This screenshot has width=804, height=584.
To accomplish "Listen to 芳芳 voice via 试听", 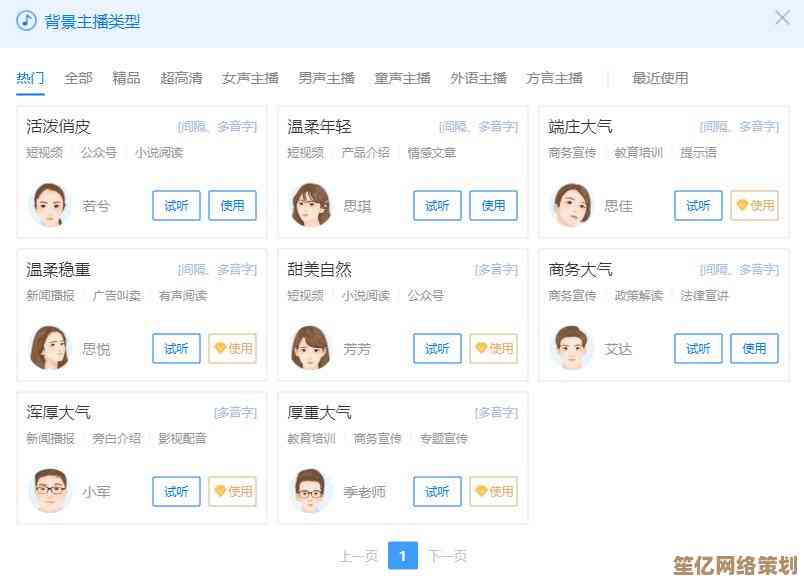I will (x=437, y=348).
